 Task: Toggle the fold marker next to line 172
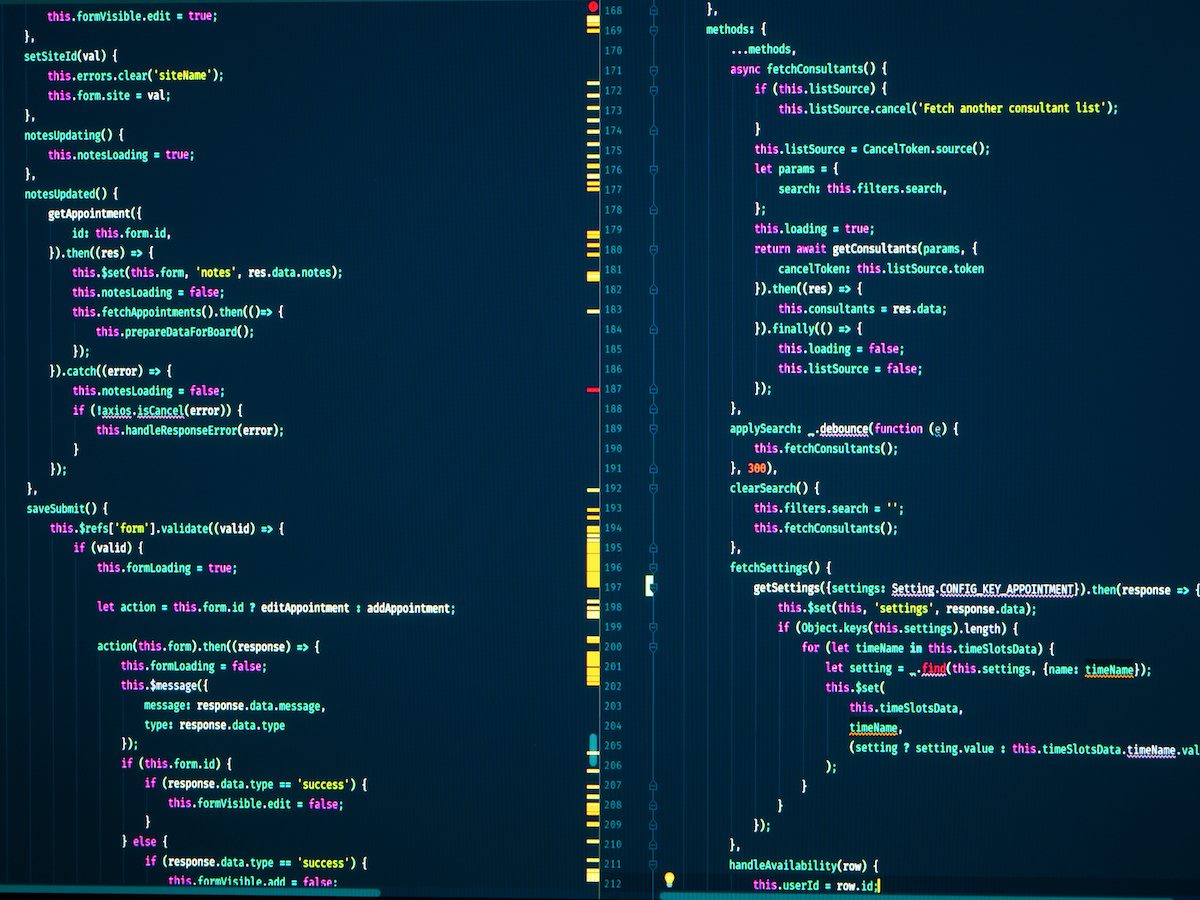(x=655, y=90)
